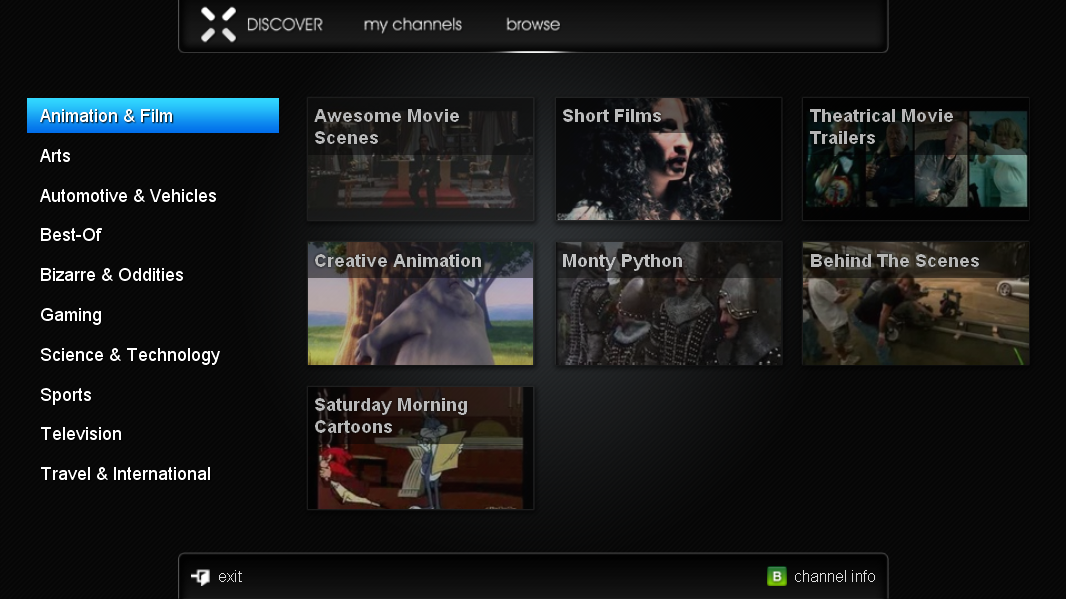Select the Sports category
Screen dimensions: 1066x599
66,395
